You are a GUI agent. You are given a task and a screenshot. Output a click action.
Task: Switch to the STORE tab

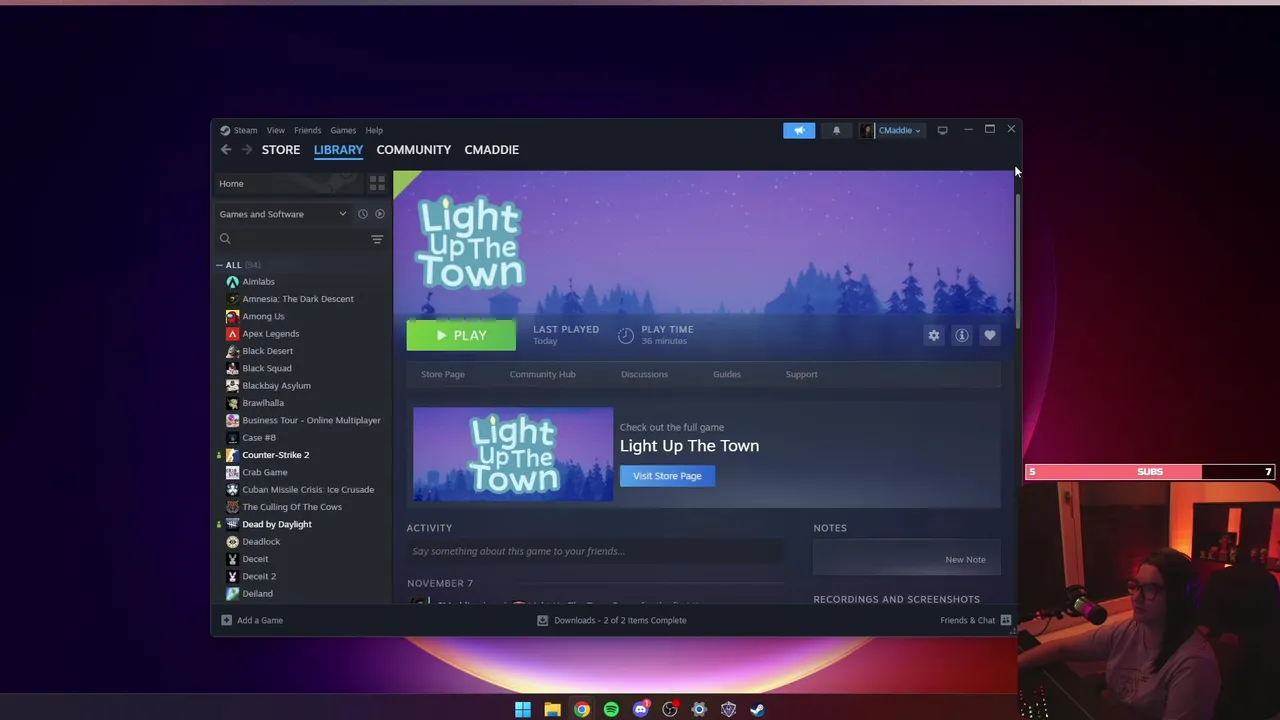click(281, 150)
